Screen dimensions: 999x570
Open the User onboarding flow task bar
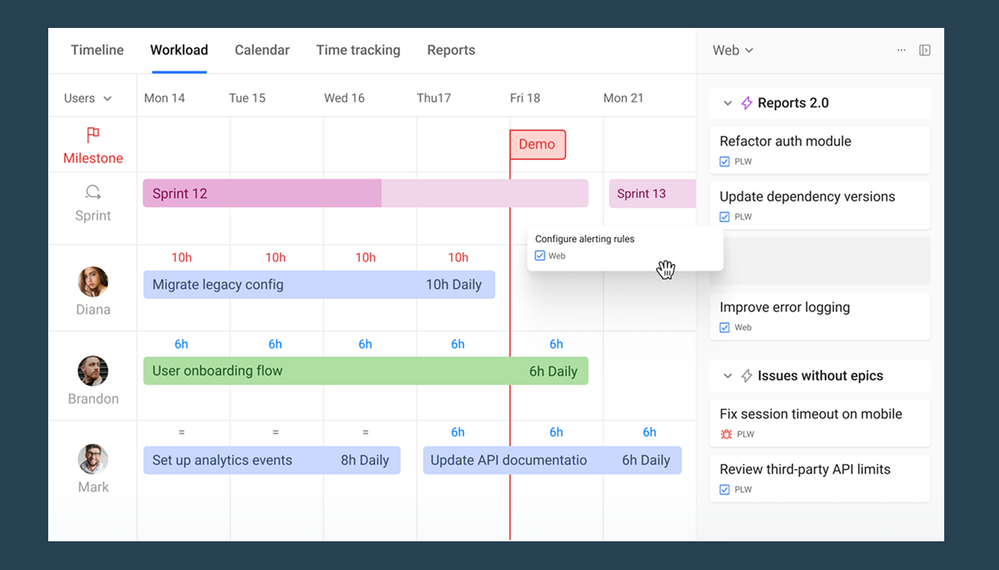click(x=366, y=371)
